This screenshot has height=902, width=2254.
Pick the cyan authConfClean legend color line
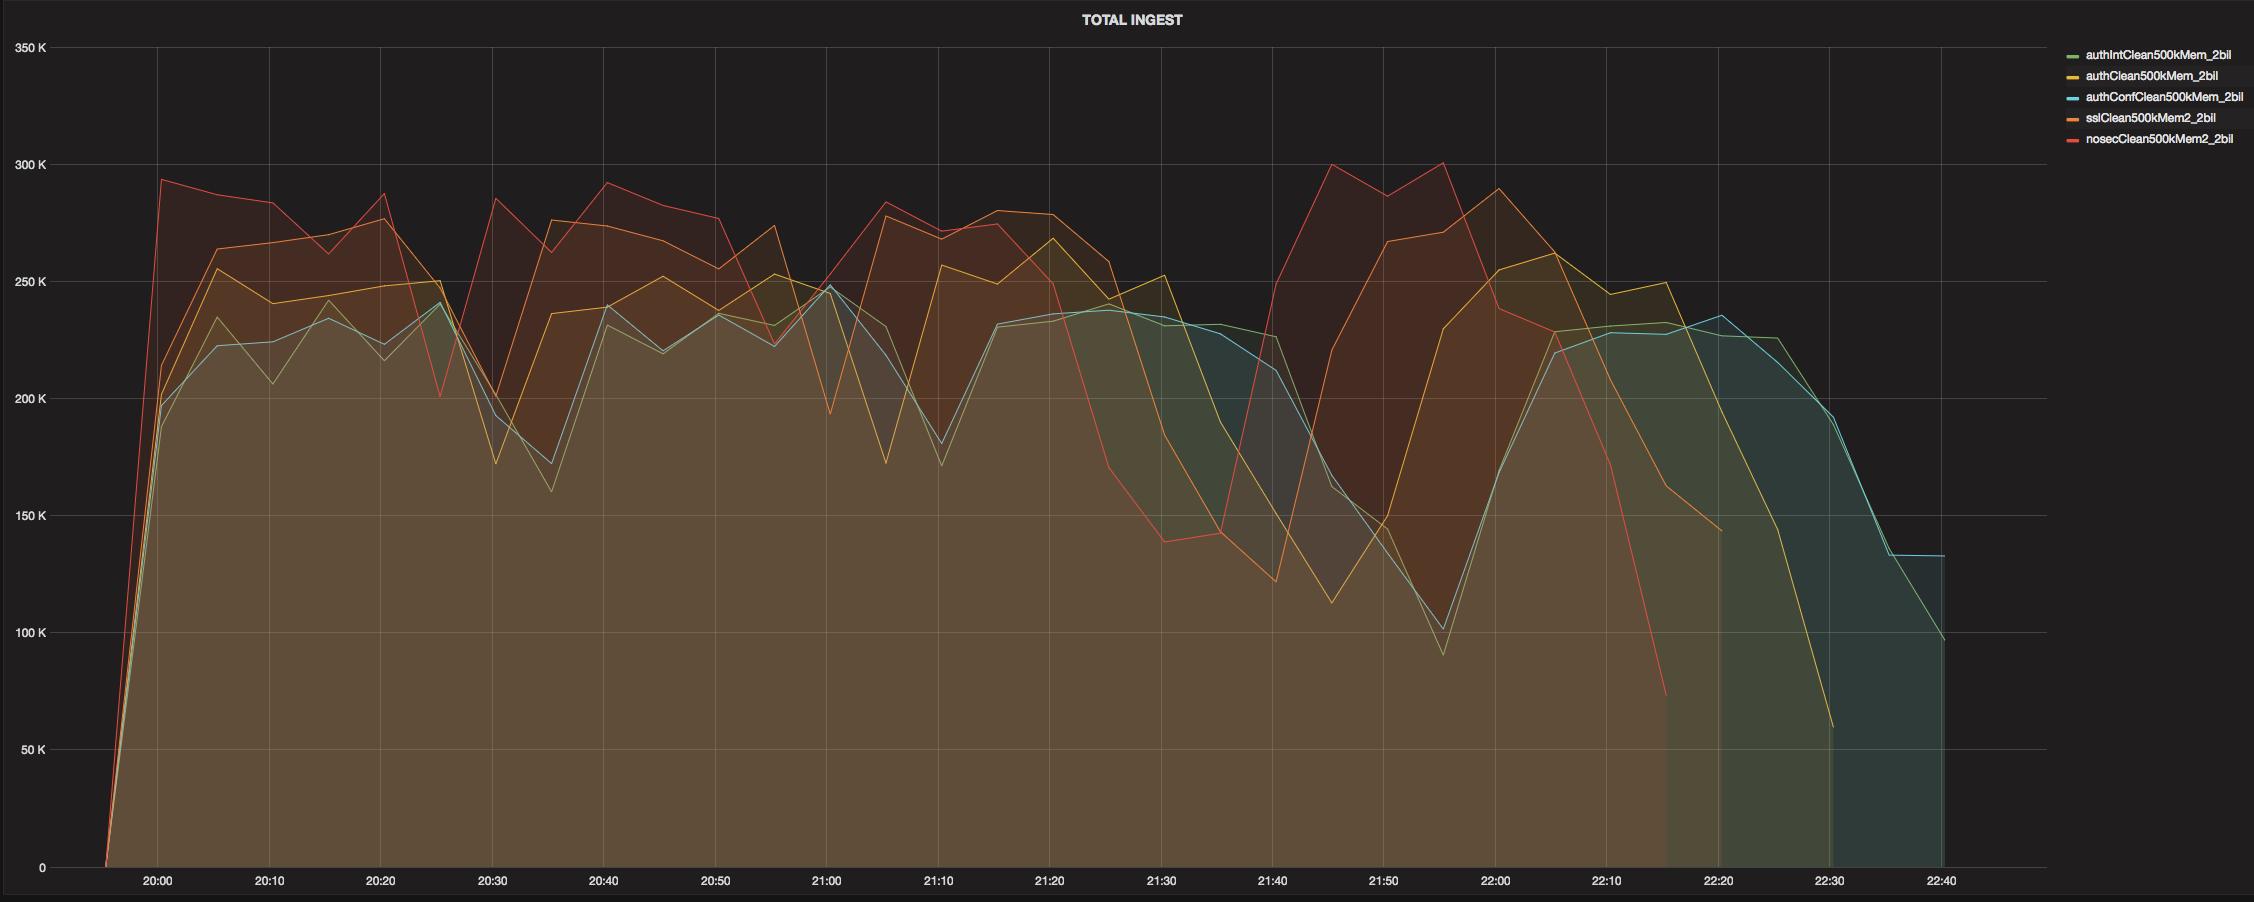(x=2072, y=98)
